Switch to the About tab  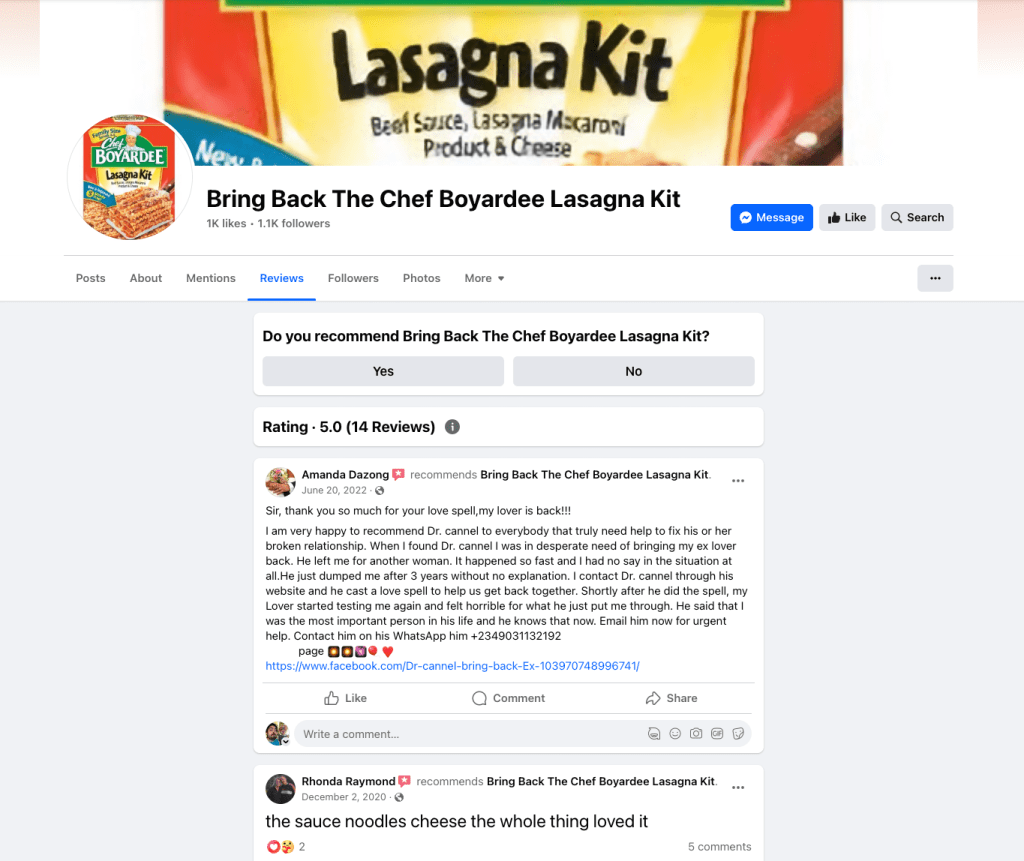[x=146, y=278]
